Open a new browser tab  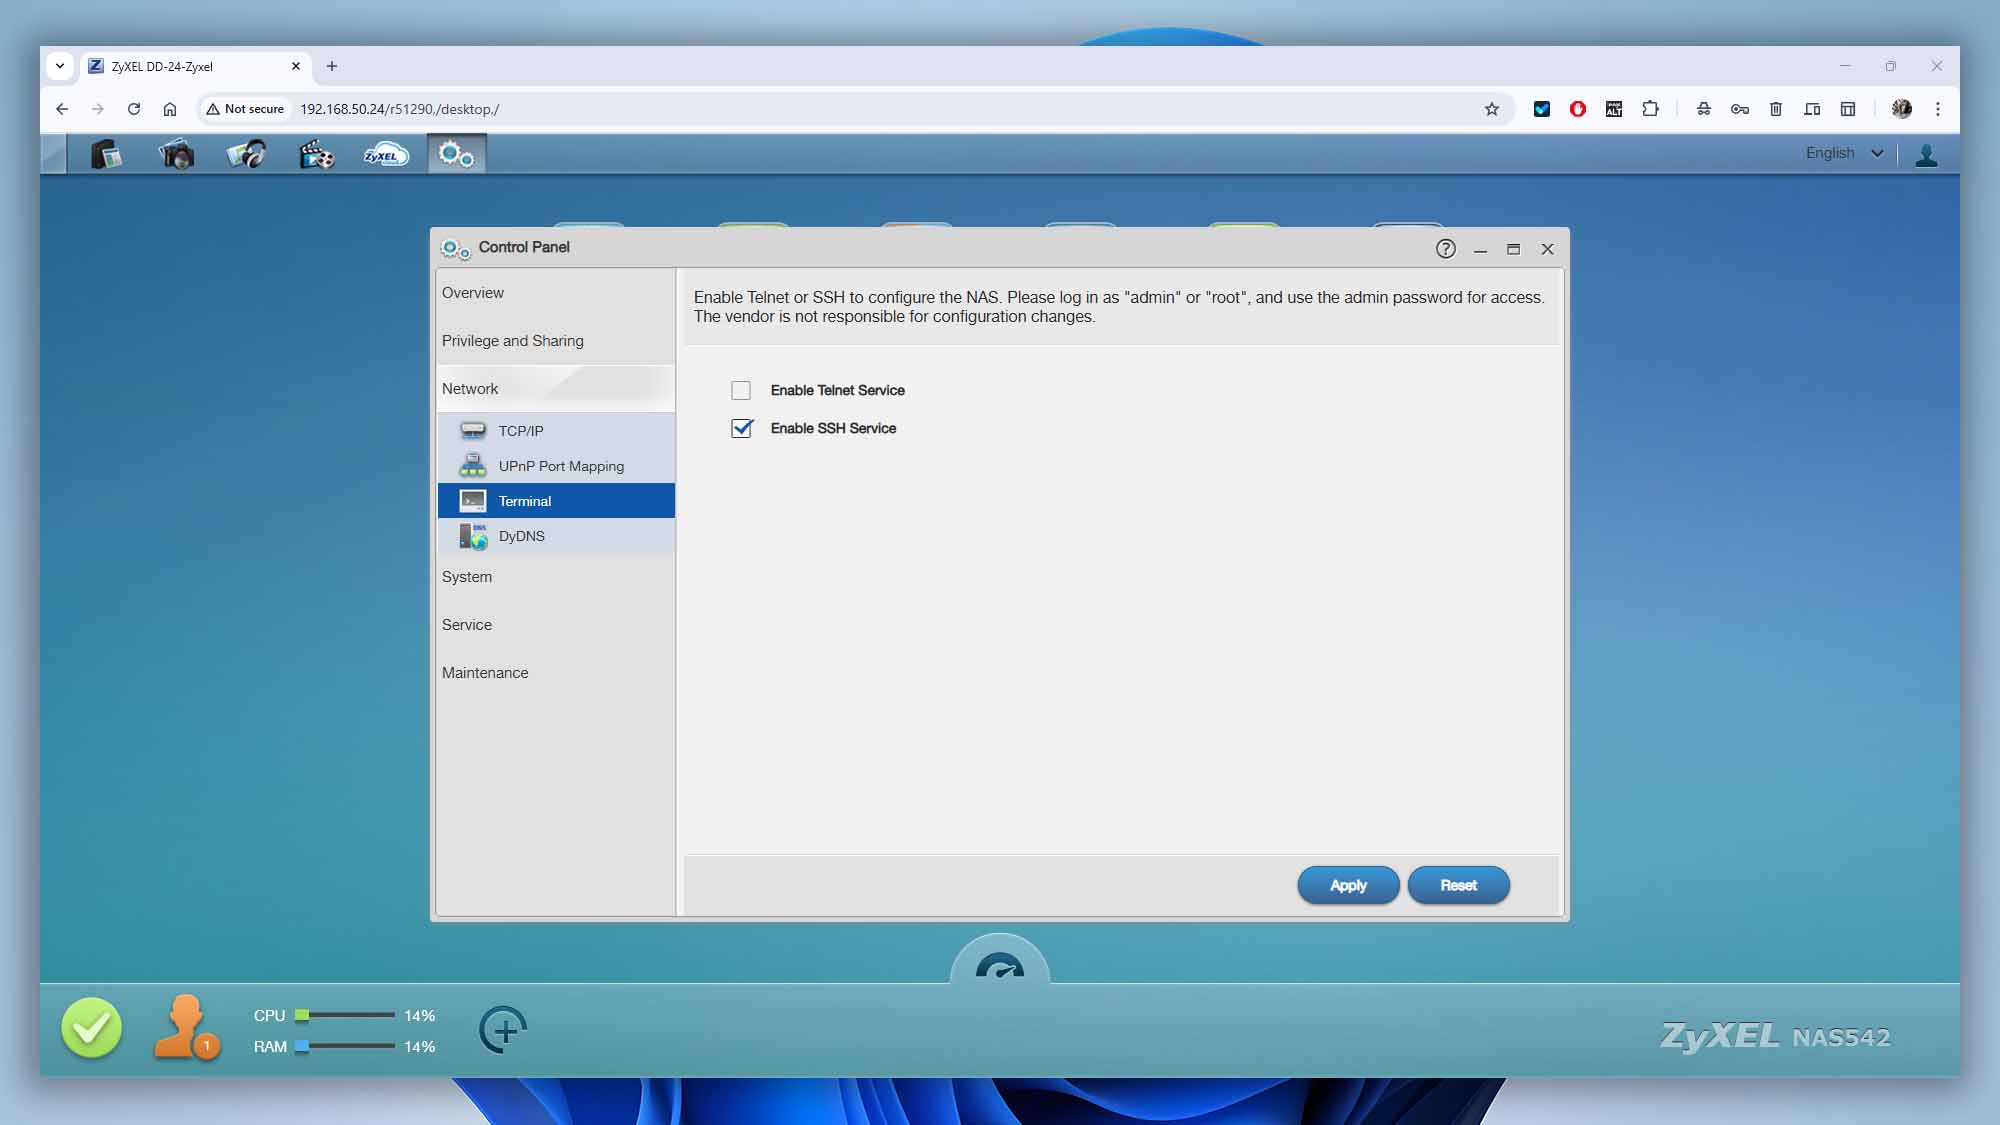tap(332, 66)
